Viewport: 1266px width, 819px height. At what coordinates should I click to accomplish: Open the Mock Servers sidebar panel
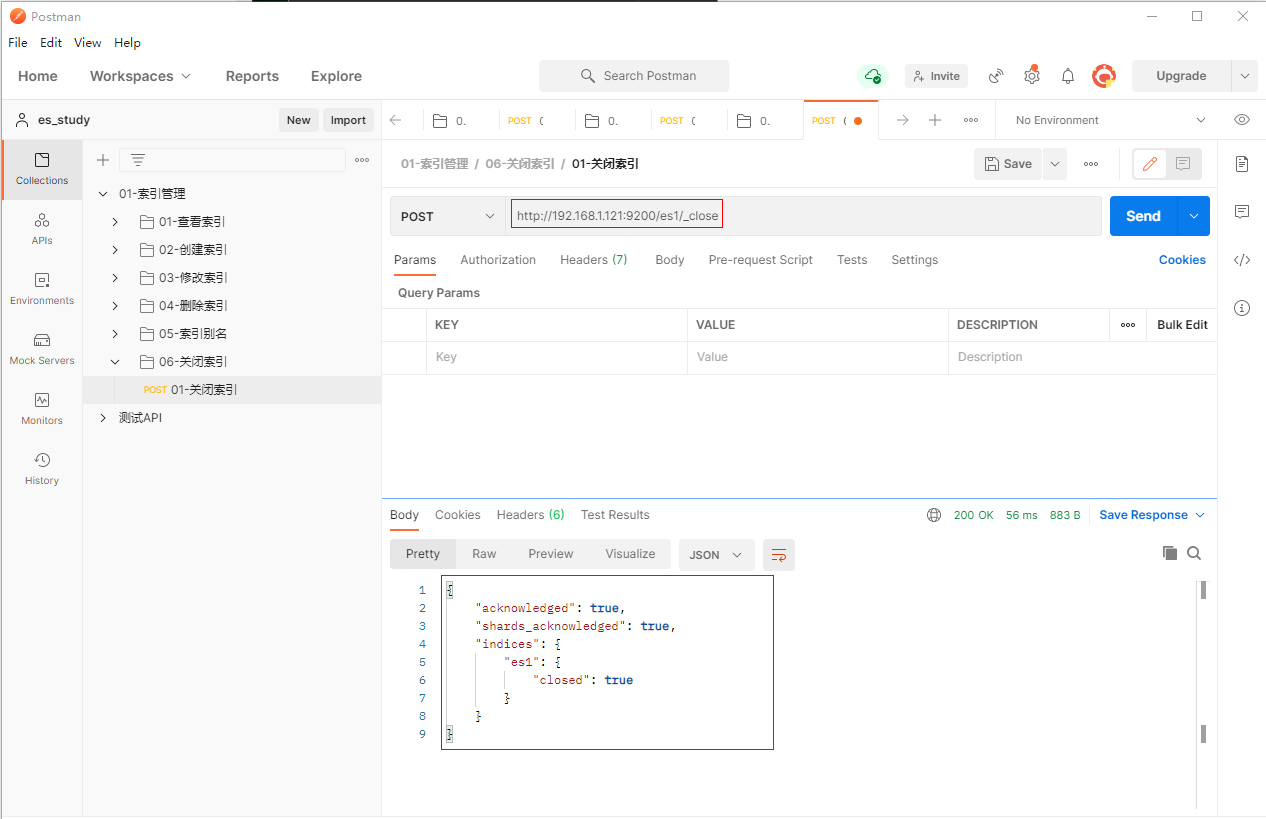tap(42, 348)
